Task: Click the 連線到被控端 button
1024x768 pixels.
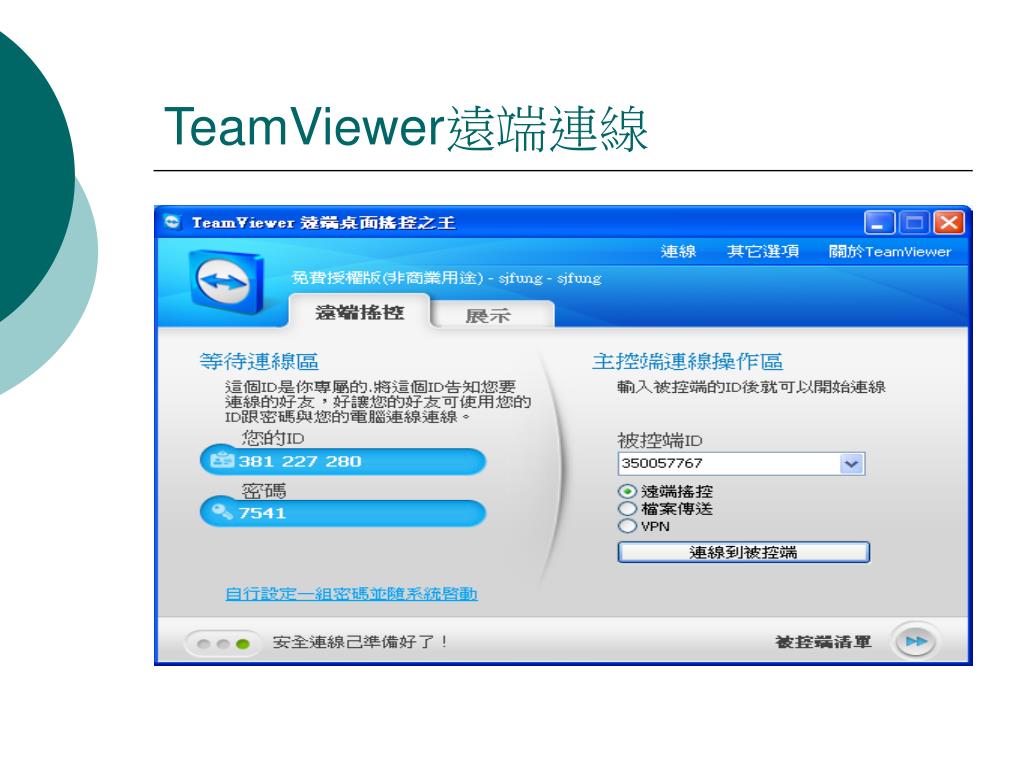Action: coord(743,552)
